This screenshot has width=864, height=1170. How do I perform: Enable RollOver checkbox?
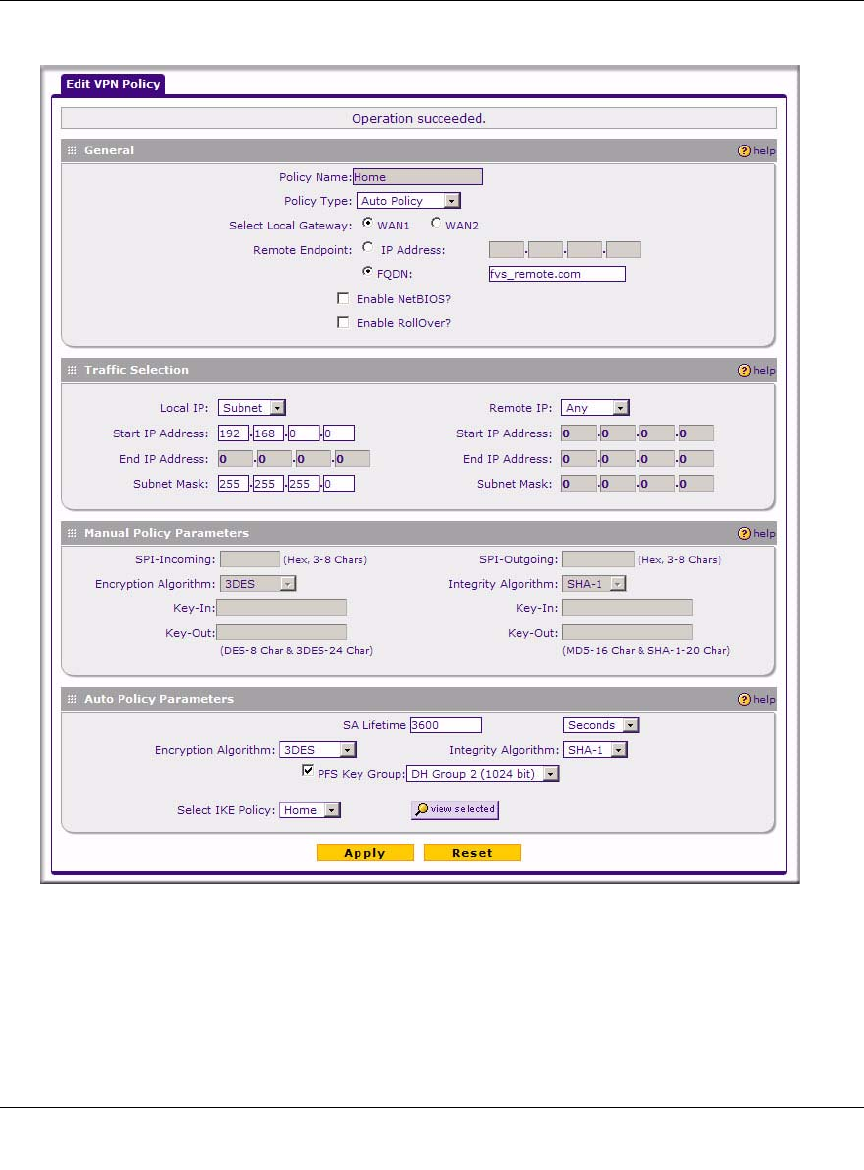pyautogui.click(x=343, y=322)
